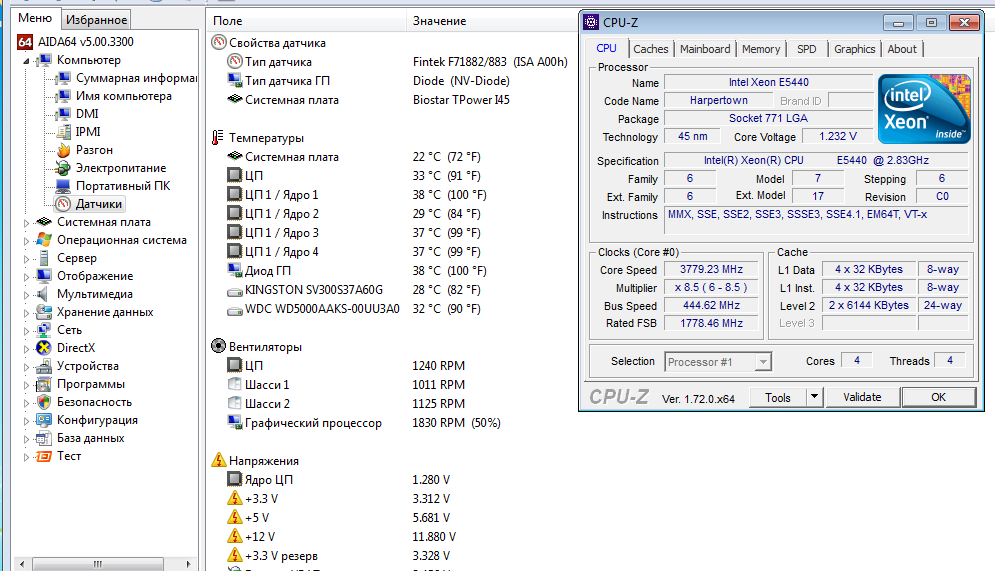995x571 pixels.
Task: Click the Intel Xeon inside logo
Action: click(923, 109)
